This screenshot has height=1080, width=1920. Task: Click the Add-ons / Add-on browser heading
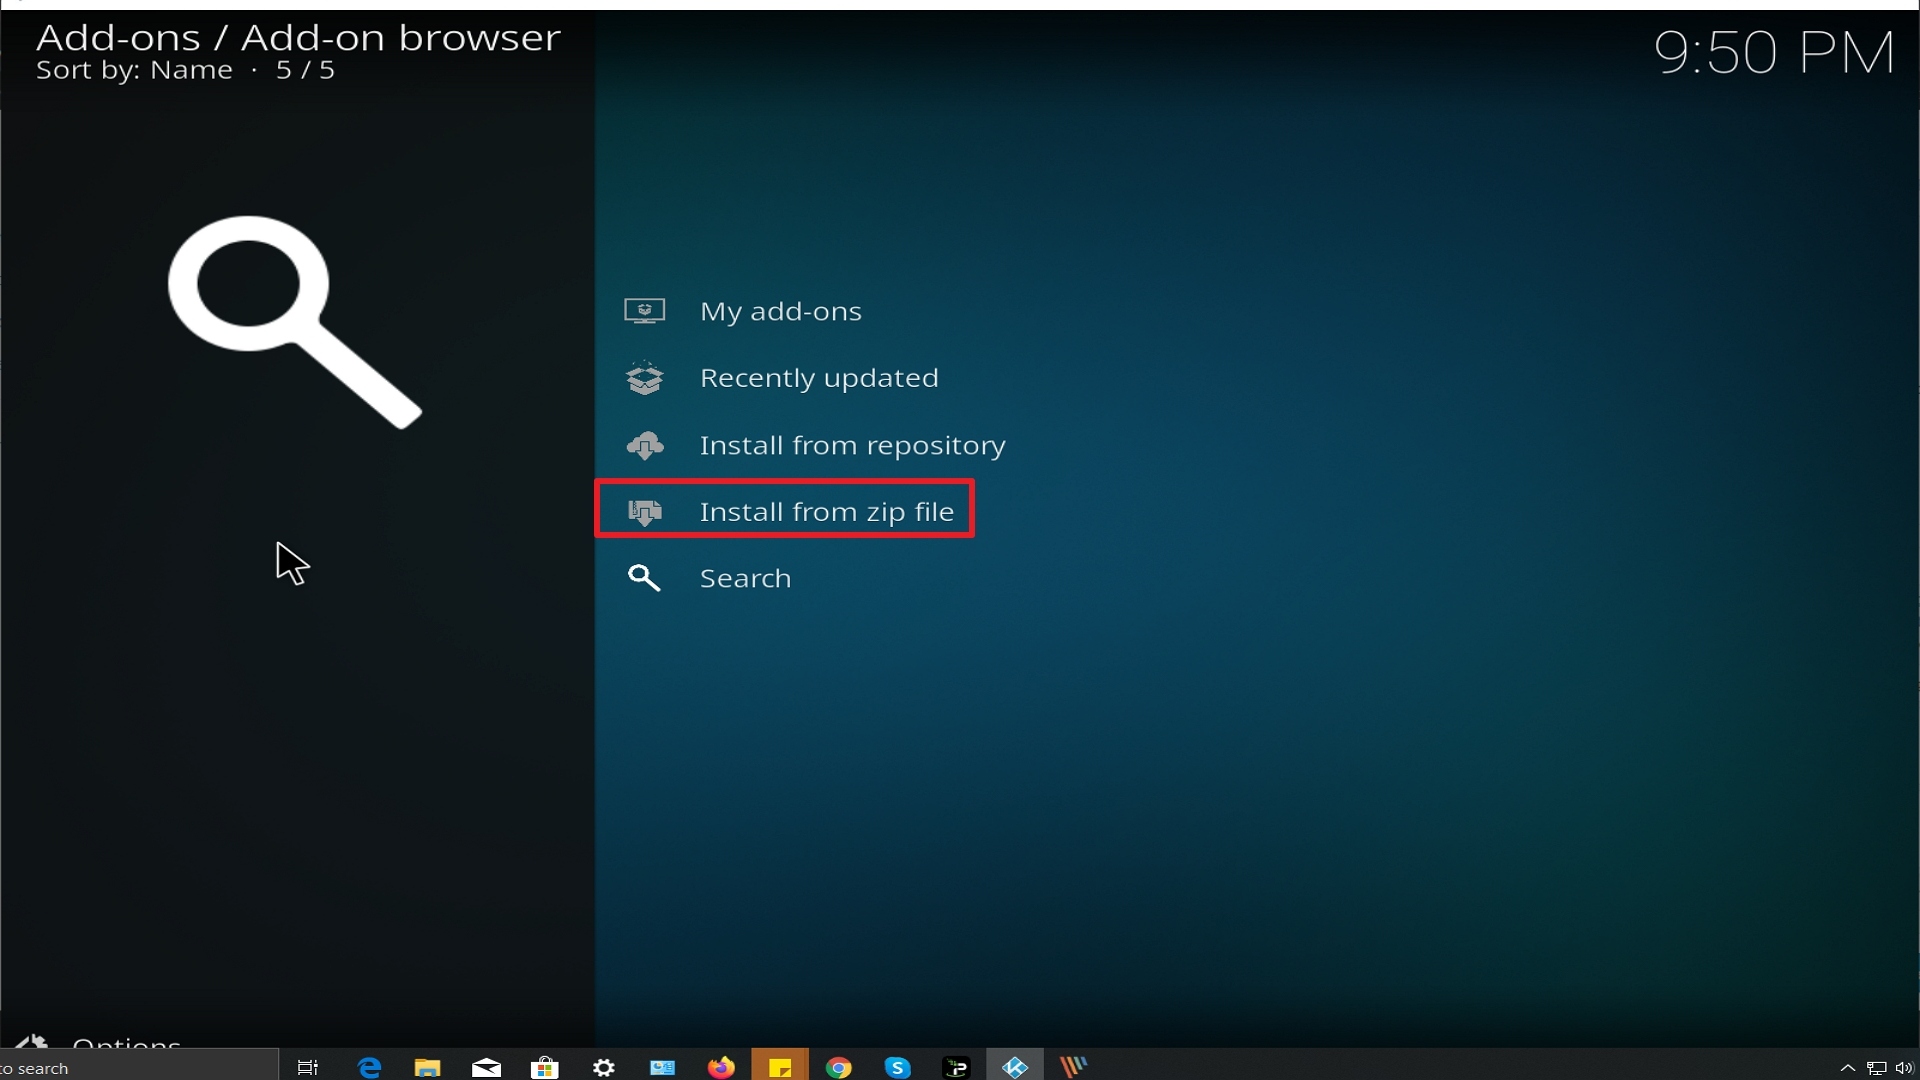[298, 38]
